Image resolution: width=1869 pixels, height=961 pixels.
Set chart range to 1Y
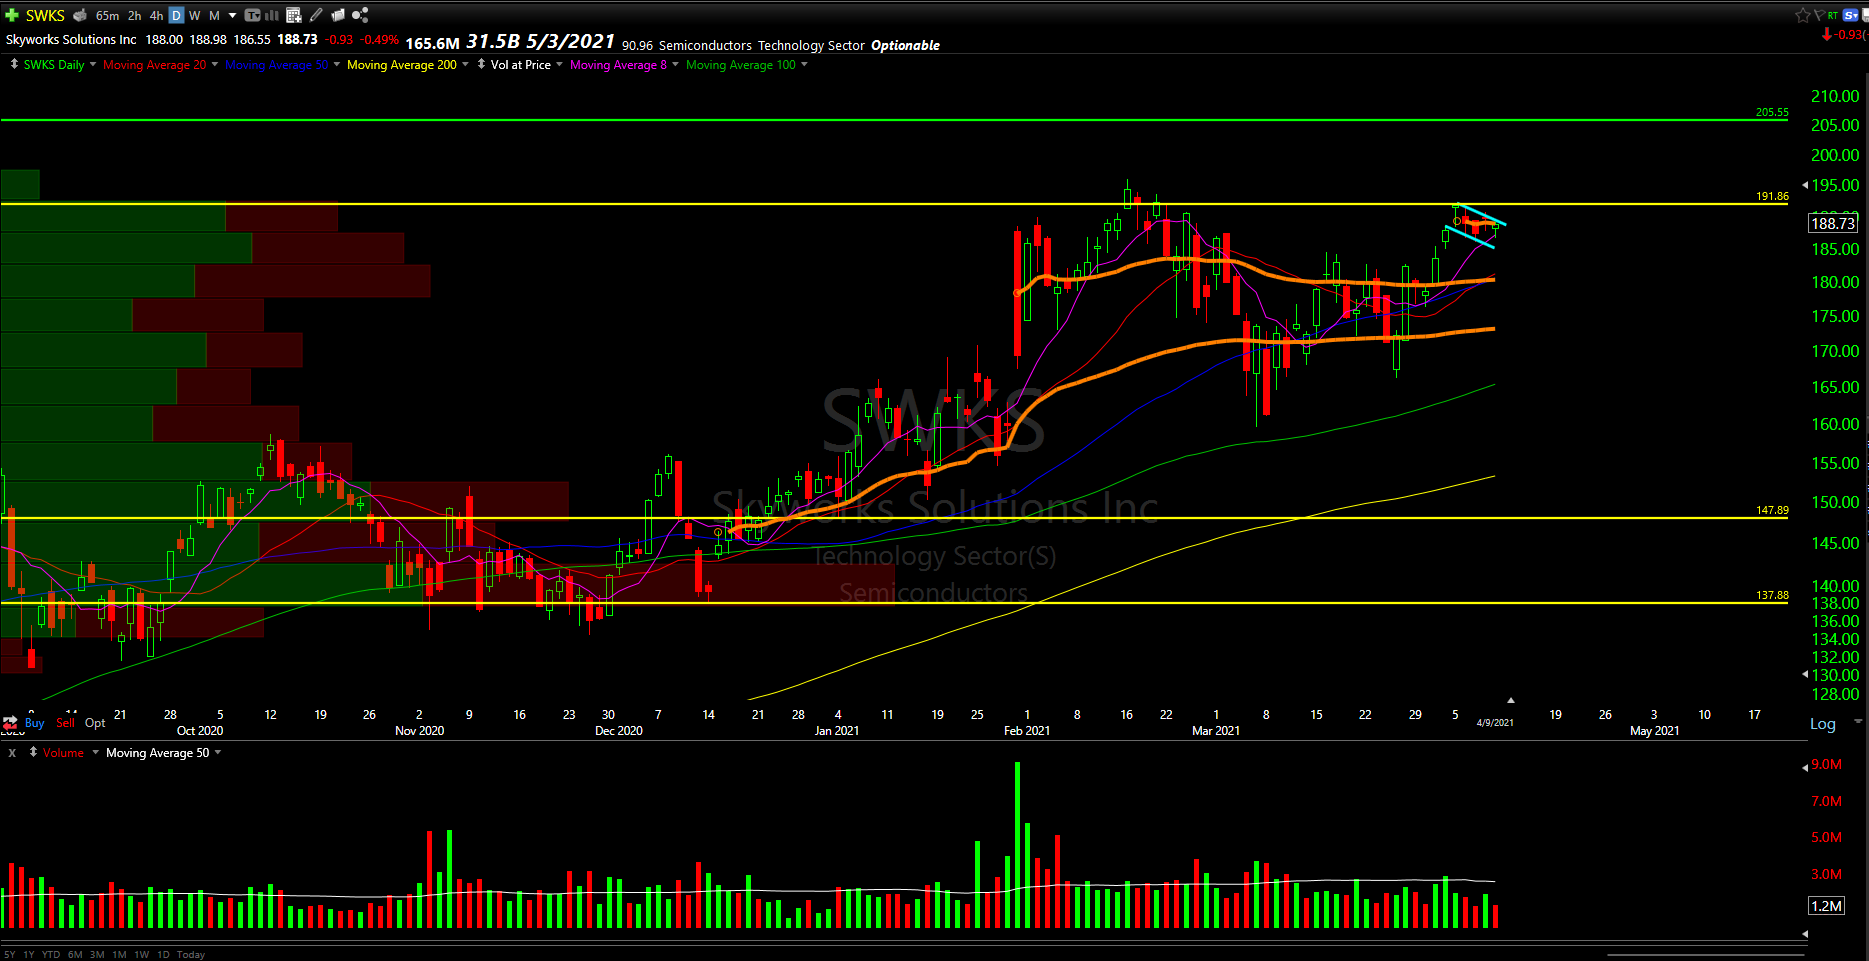[x=29, y=955]
